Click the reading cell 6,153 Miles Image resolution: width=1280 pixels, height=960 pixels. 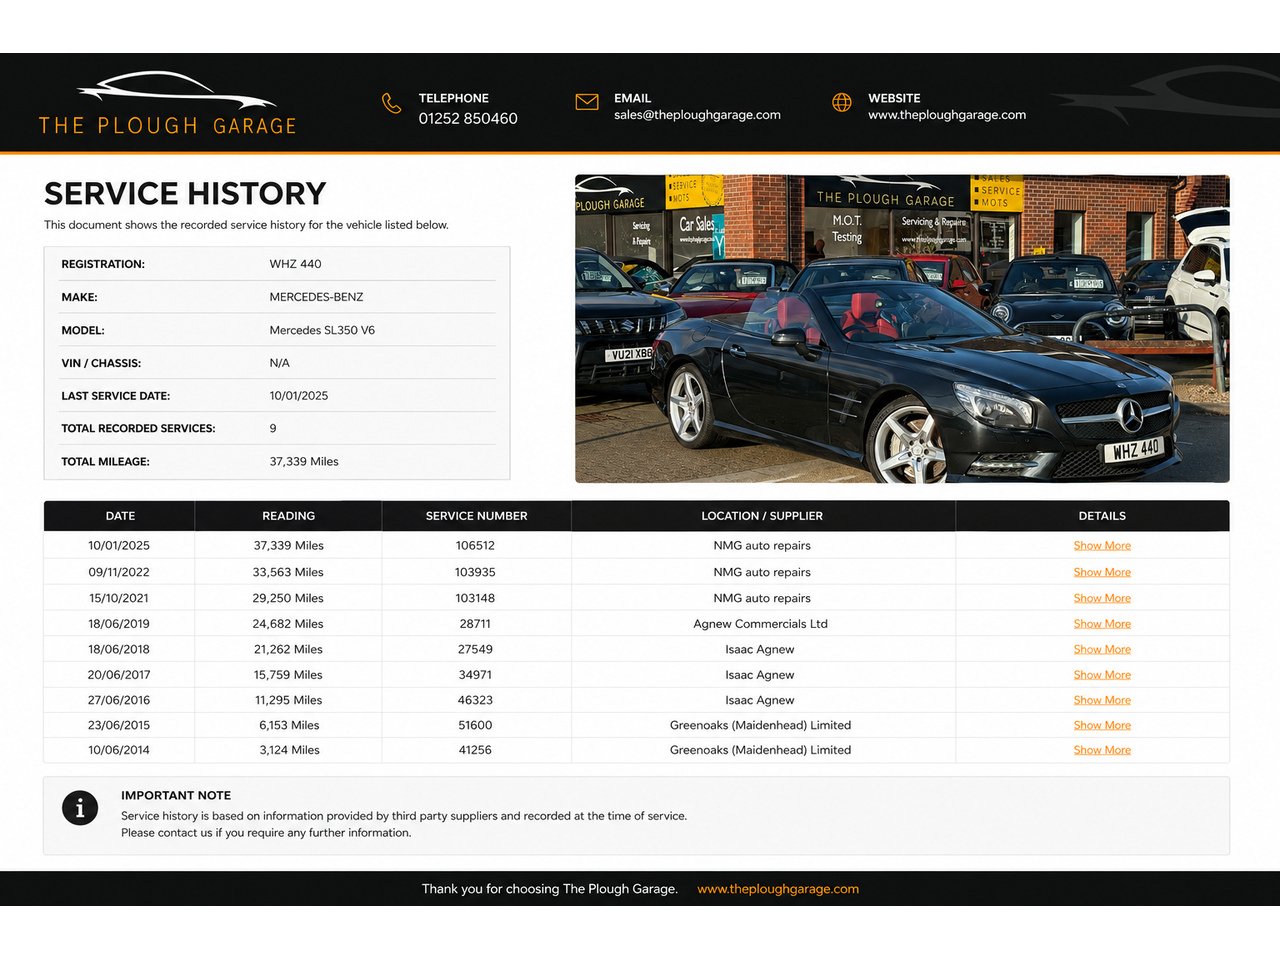[289, 725]
